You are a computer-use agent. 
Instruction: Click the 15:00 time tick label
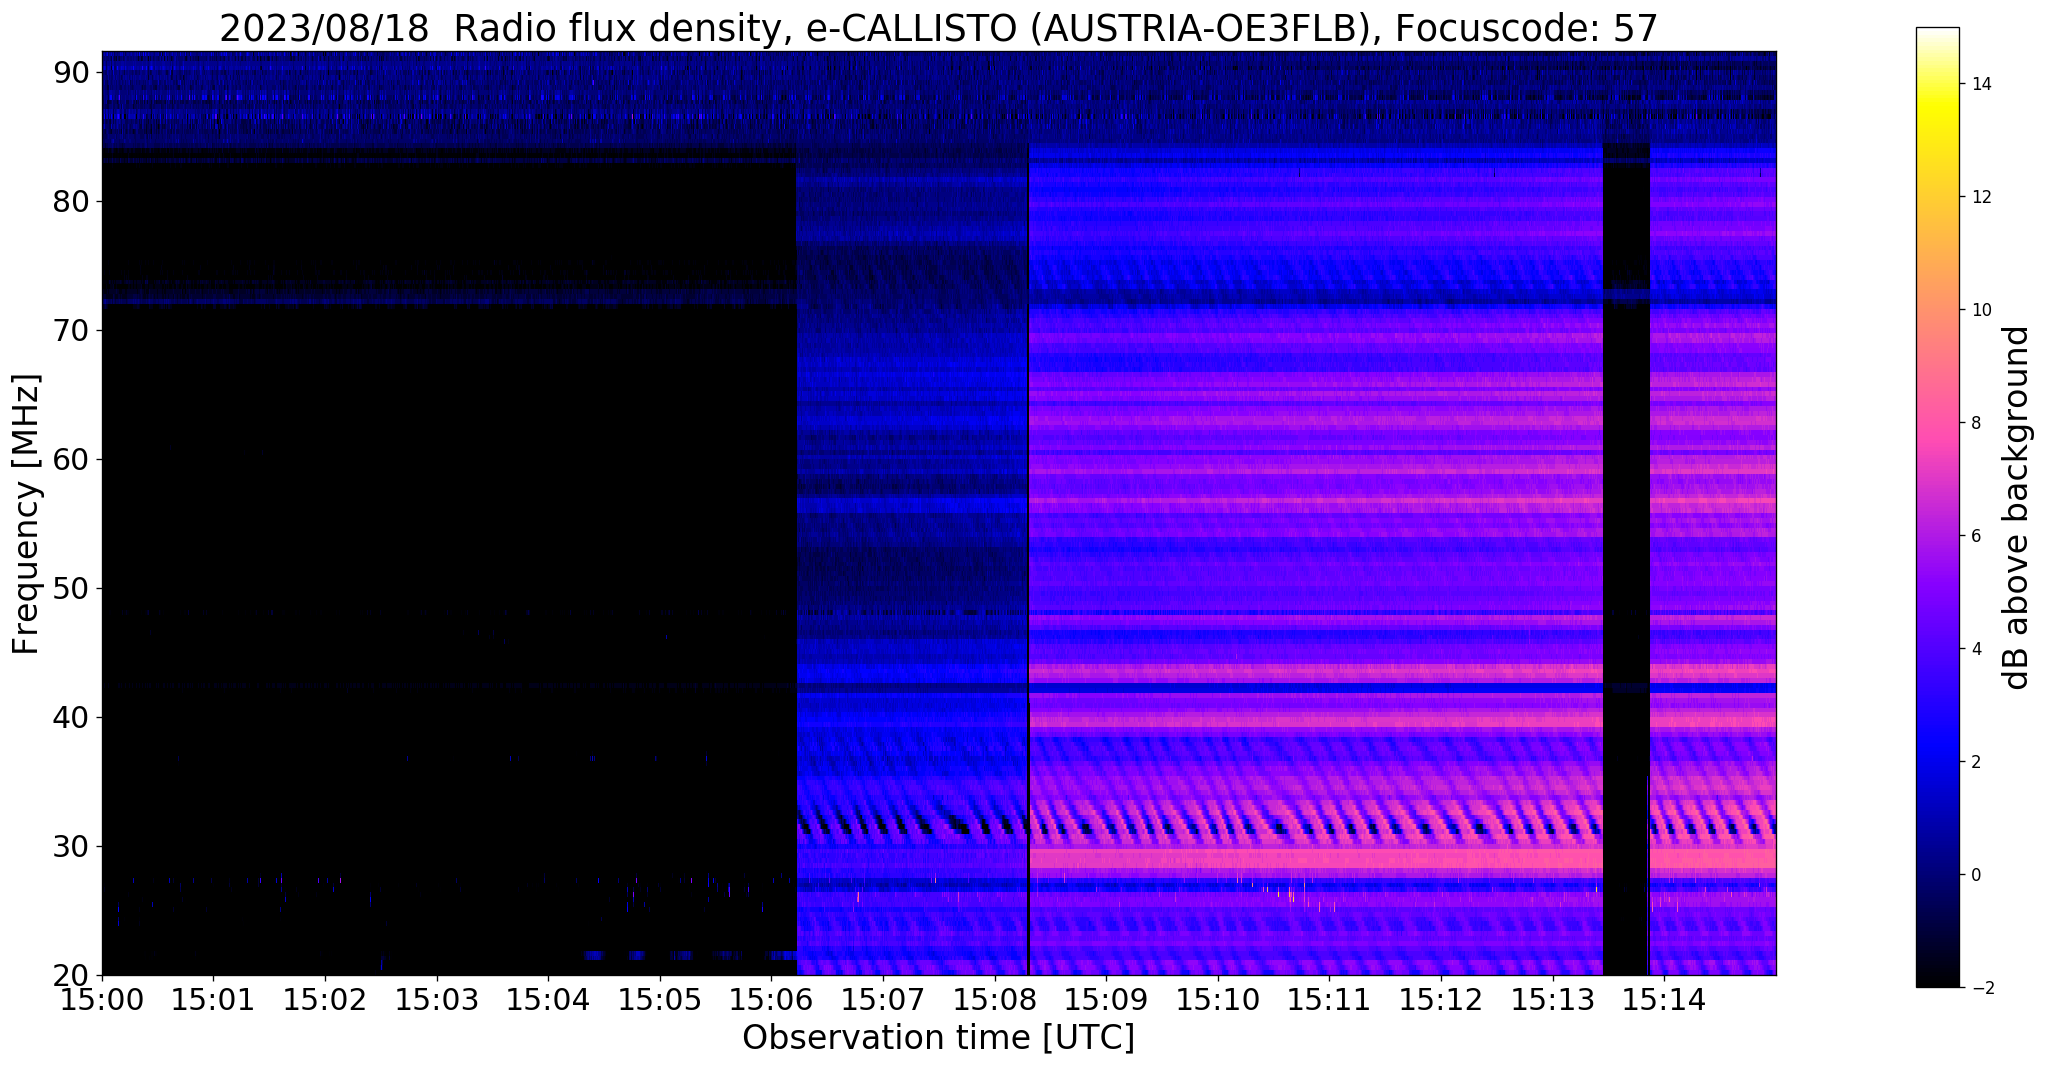click(102, 999)
